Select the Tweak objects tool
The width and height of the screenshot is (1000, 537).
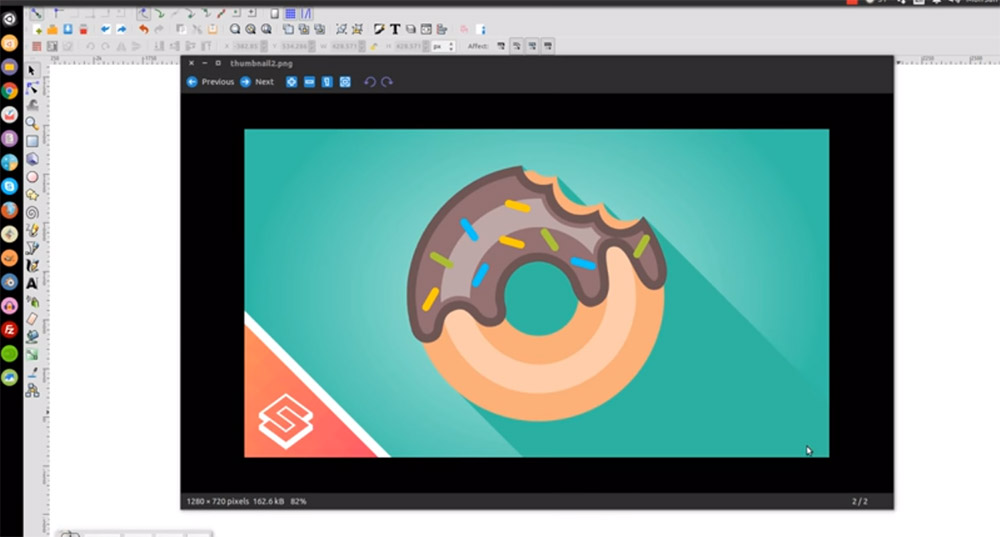(x=32, y=105)
